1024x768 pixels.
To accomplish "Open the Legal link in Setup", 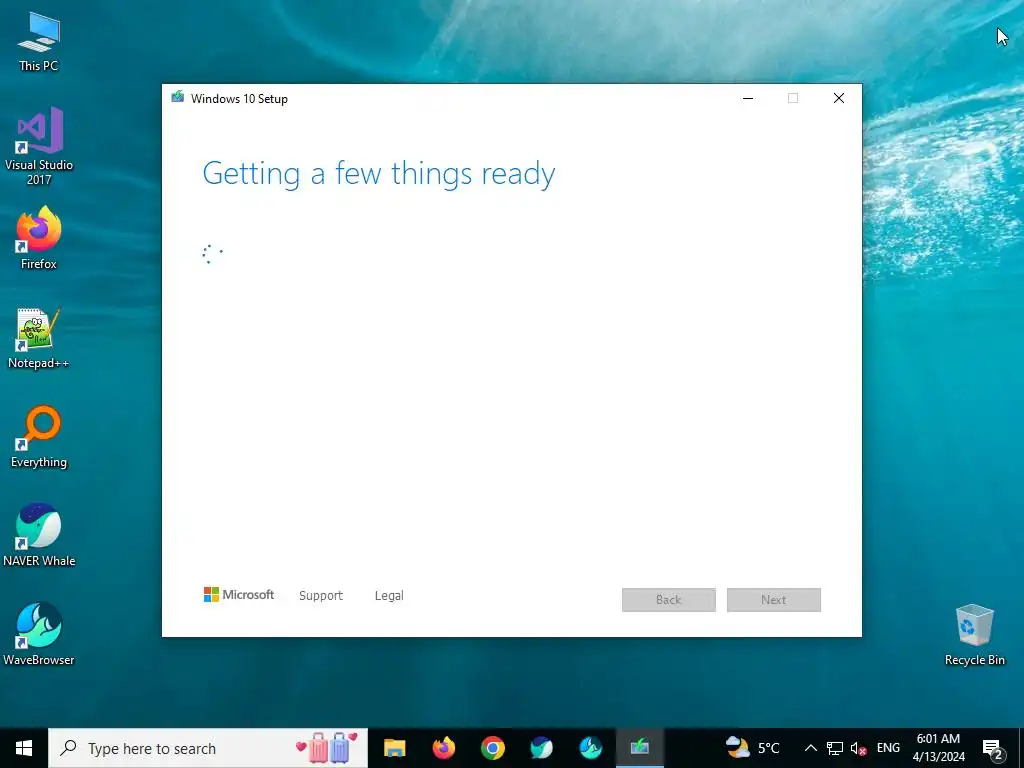I will click(x=389, y=596).
